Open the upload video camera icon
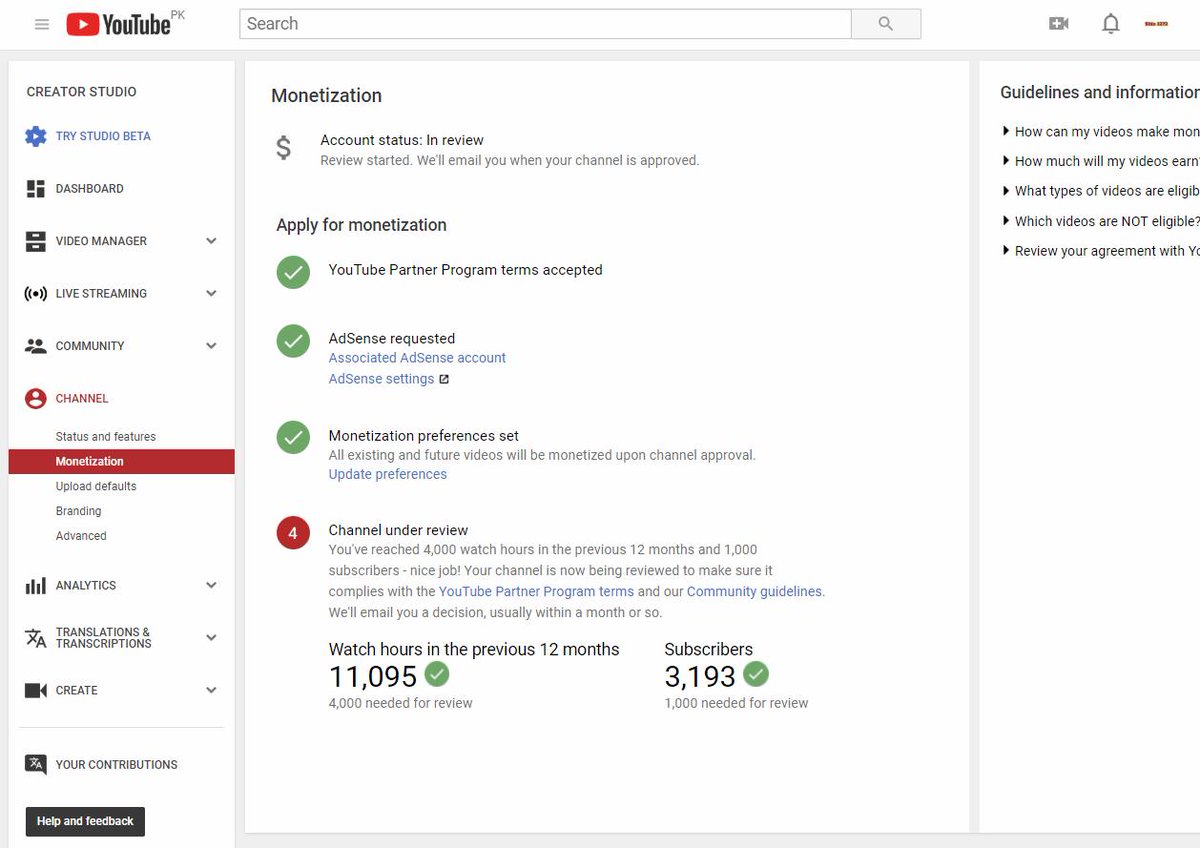The height and width of the screenshot is (848, 1200). [1059, 24]
